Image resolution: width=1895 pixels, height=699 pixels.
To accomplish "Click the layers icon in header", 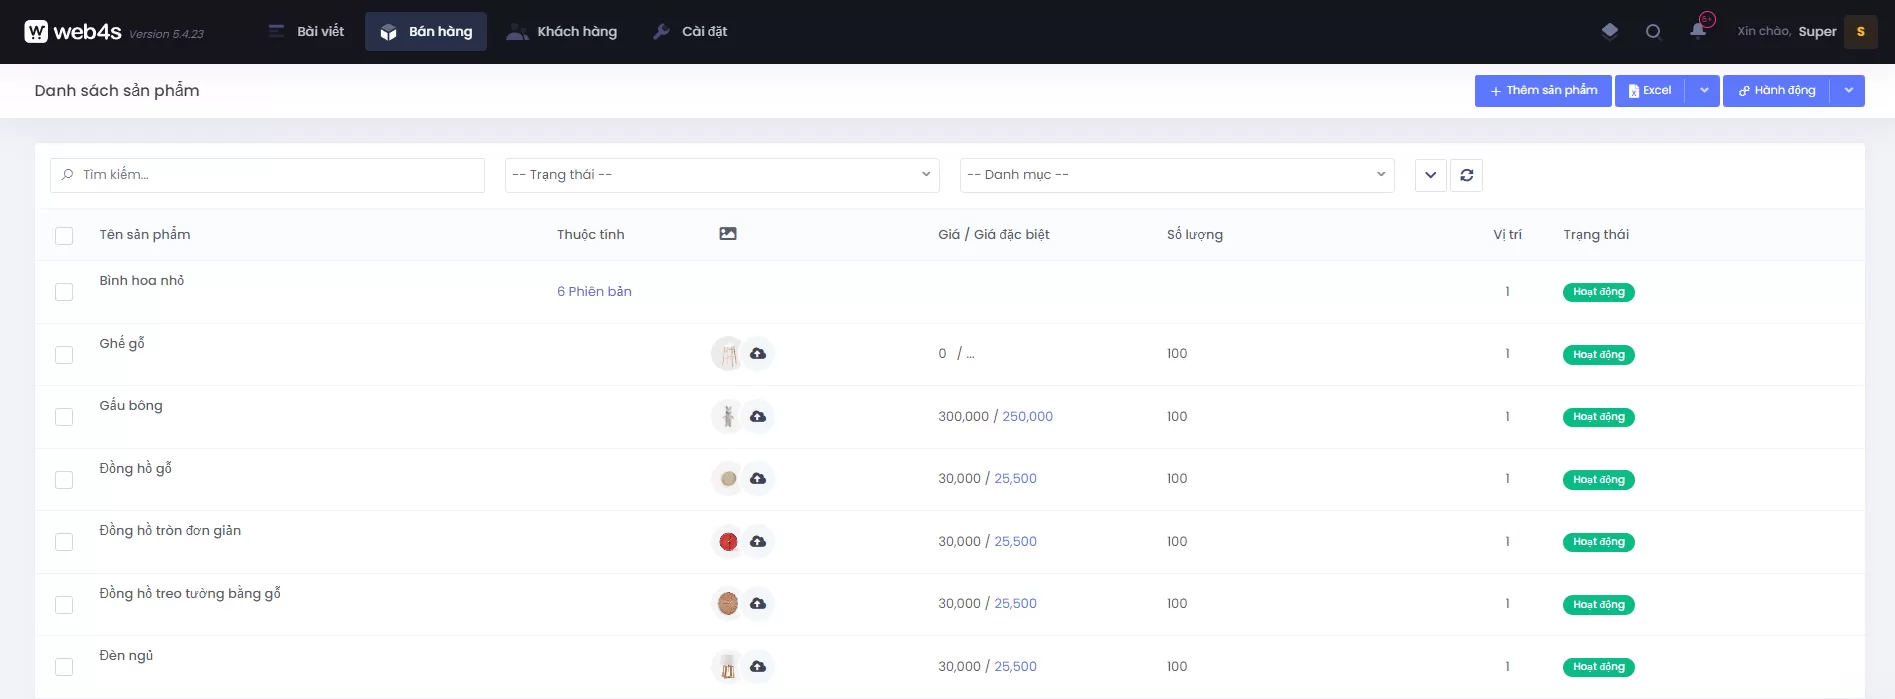I will tap(1609, 31).
